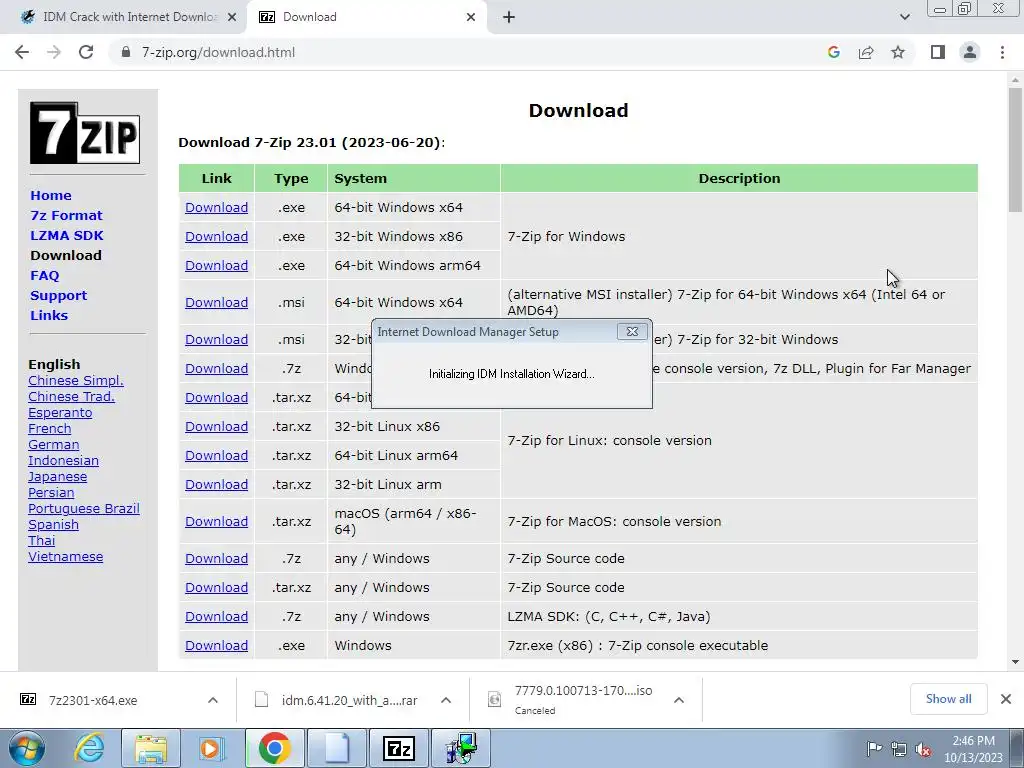Open FAQ sidebar link

click(44, 276)
